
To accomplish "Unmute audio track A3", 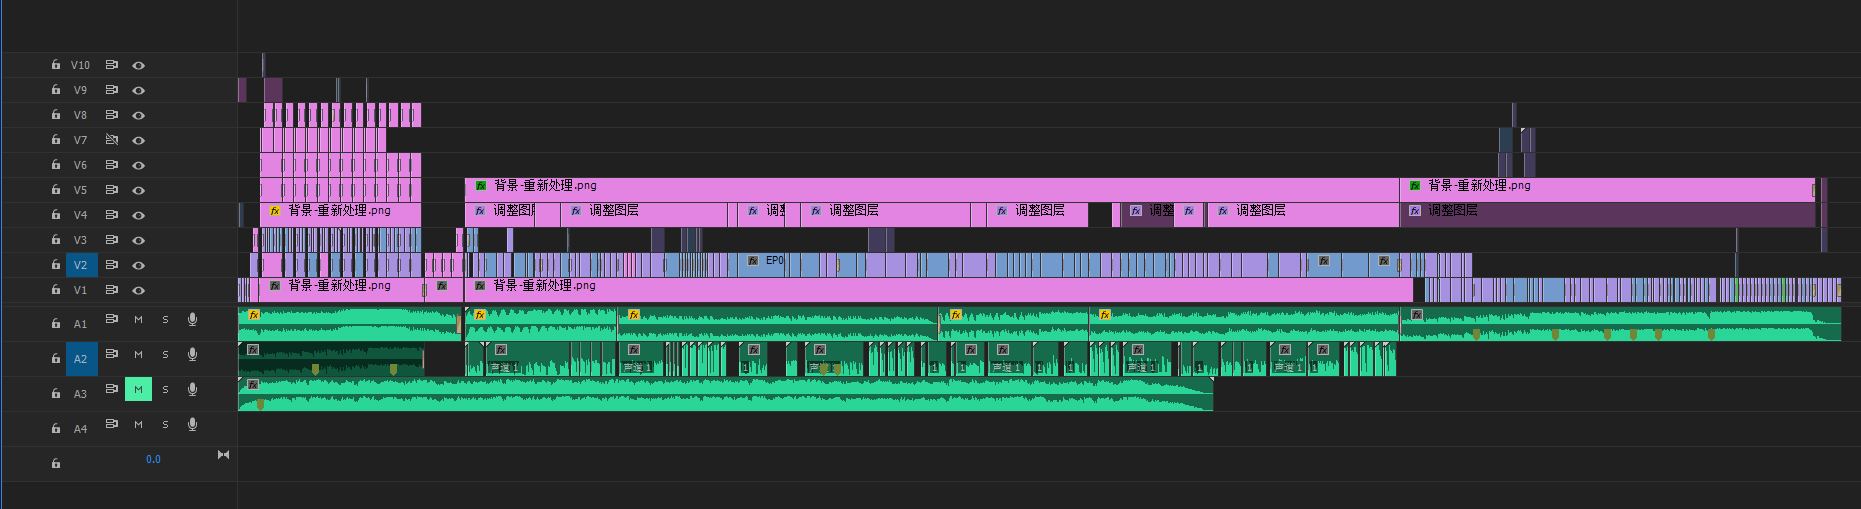I will (138, 390).
